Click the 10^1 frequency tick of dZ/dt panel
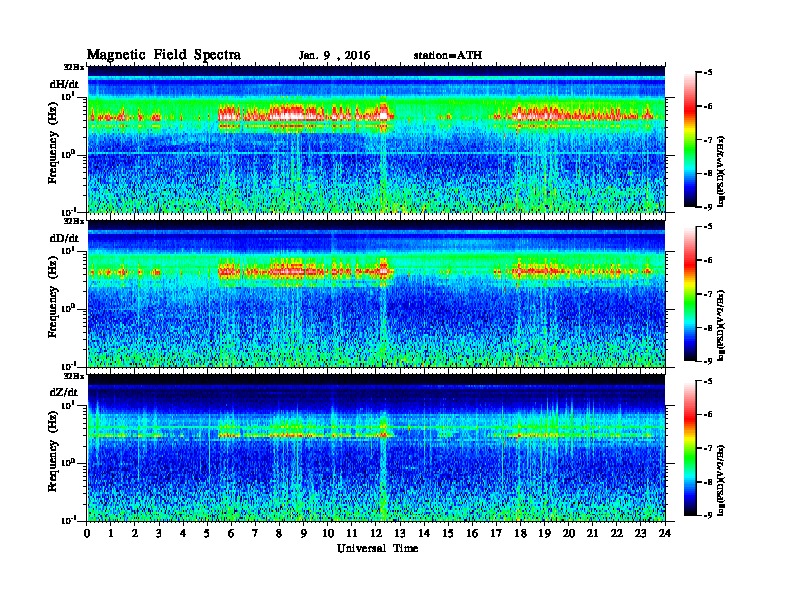This screenshot has height=612, width=792. pyautogui.click(x=70, y=405)
